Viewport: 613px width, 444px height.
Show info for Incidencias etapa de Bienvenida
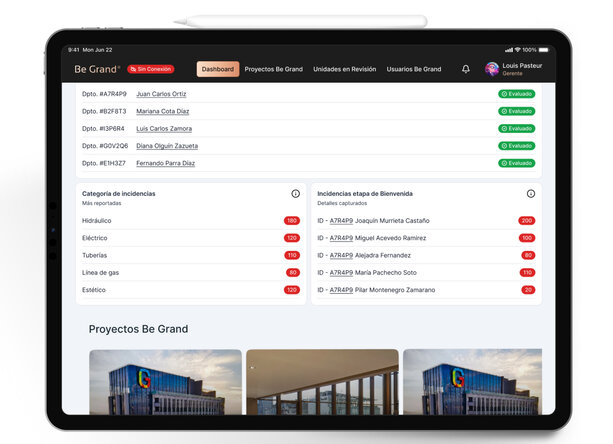(x=531, y=194)
